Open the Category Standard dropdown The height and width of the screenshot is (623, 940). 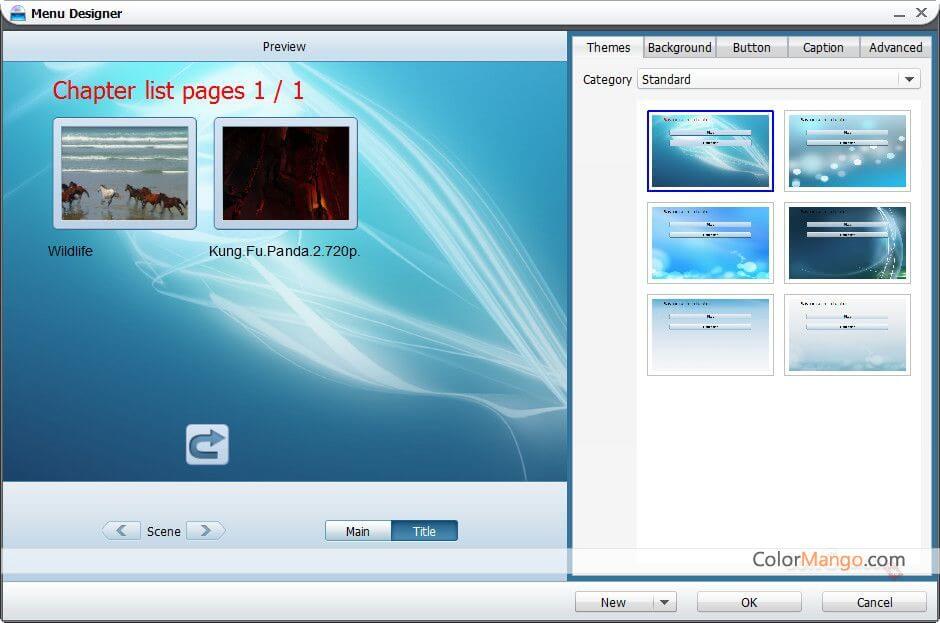coord(908,79)
